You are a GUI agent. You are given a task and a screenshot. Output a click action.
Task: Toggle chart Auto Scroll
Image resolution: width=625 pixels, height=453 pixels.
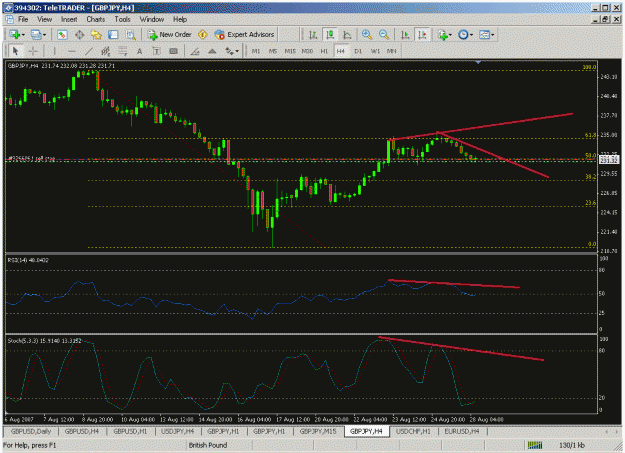click(405, 35)
